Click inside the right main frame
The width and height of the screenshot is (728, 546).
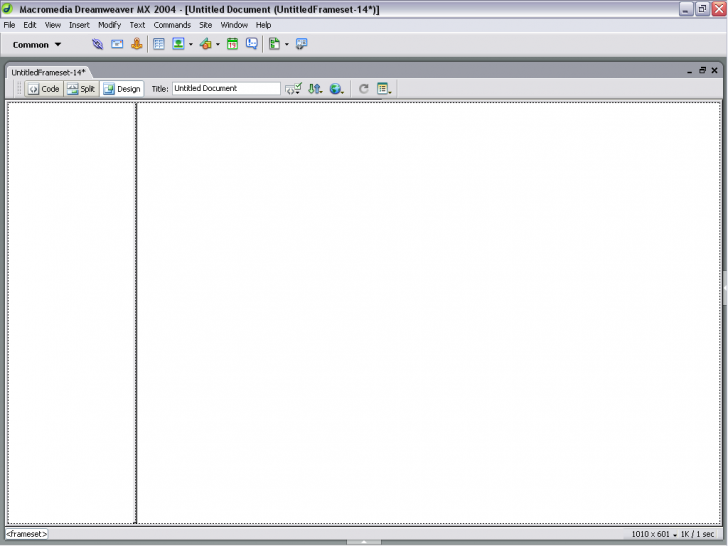click(429, 312)
